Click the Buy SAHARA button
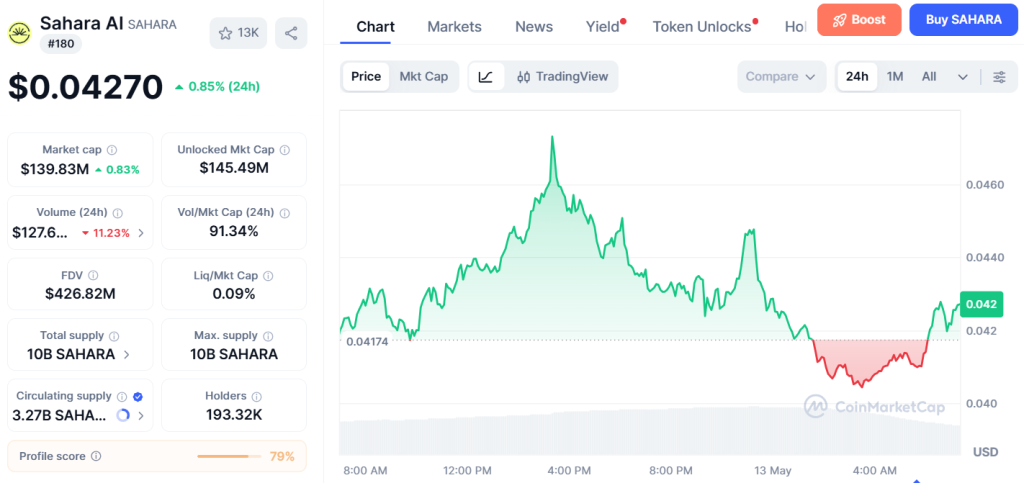This screenshot has height=483, width=1024. [x=963, y=20]
